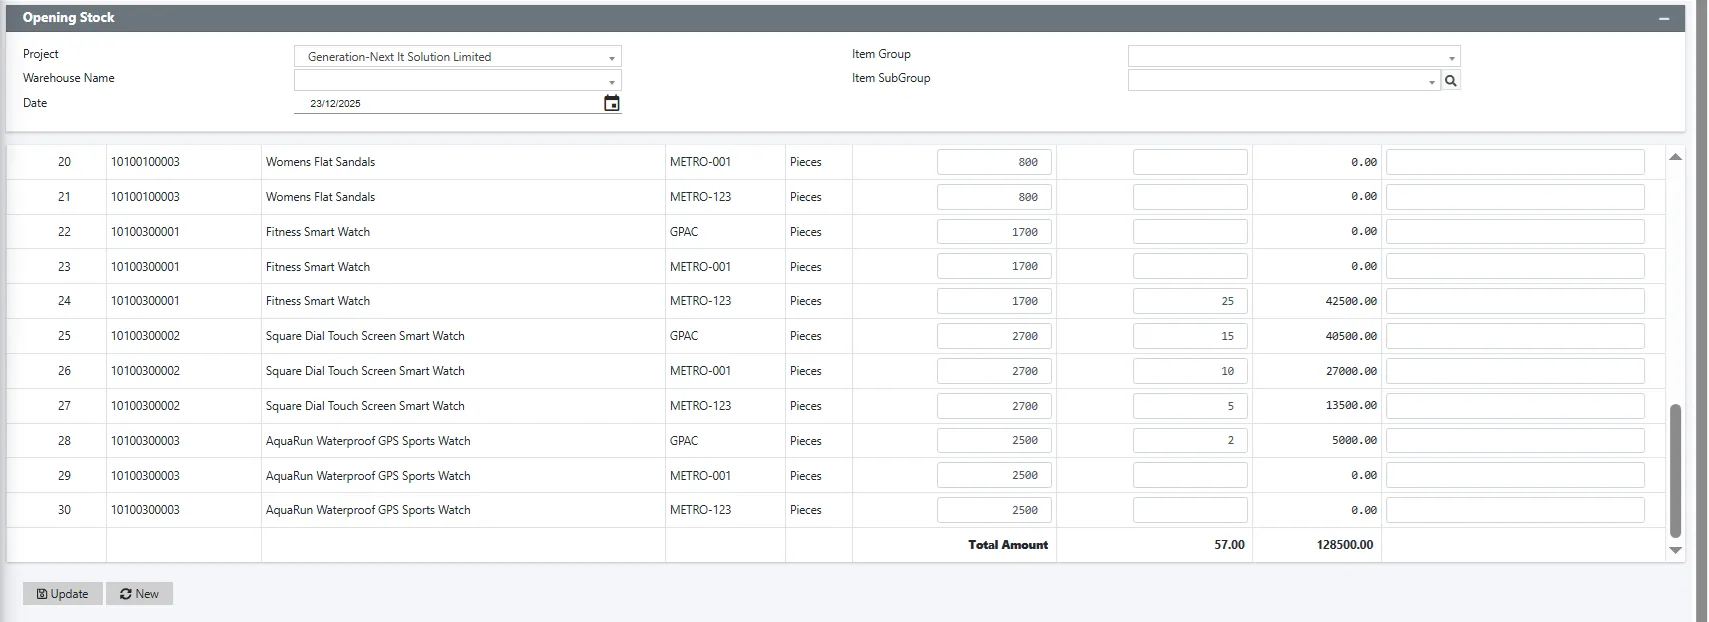Click empty quantity field in row 29
This screenshot has width=1709, height=622.
(1189, 476)
